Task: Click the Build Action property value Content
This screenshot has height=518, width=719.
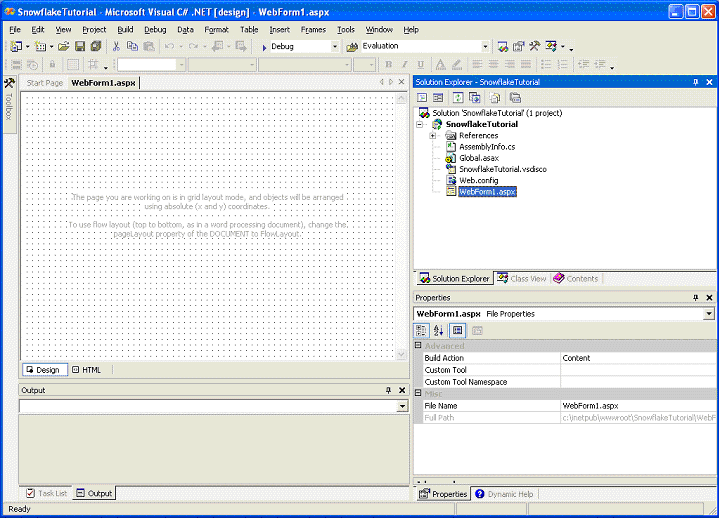Action: (x=638, y=358)
